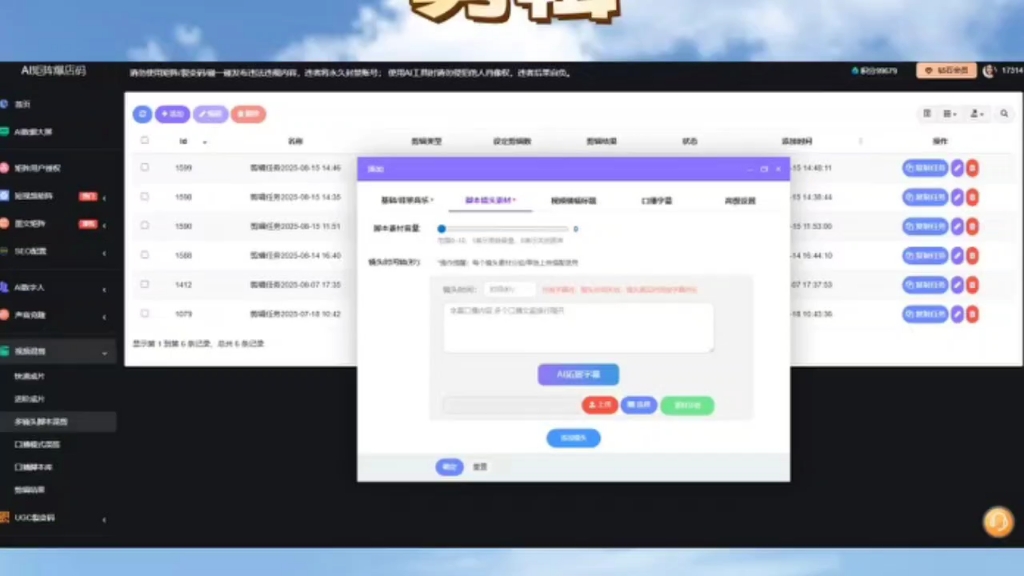The height and width of the screenshot is (576, 1024).
Task: Delete task 1079 using its trash icon
Action: point(972,314)
